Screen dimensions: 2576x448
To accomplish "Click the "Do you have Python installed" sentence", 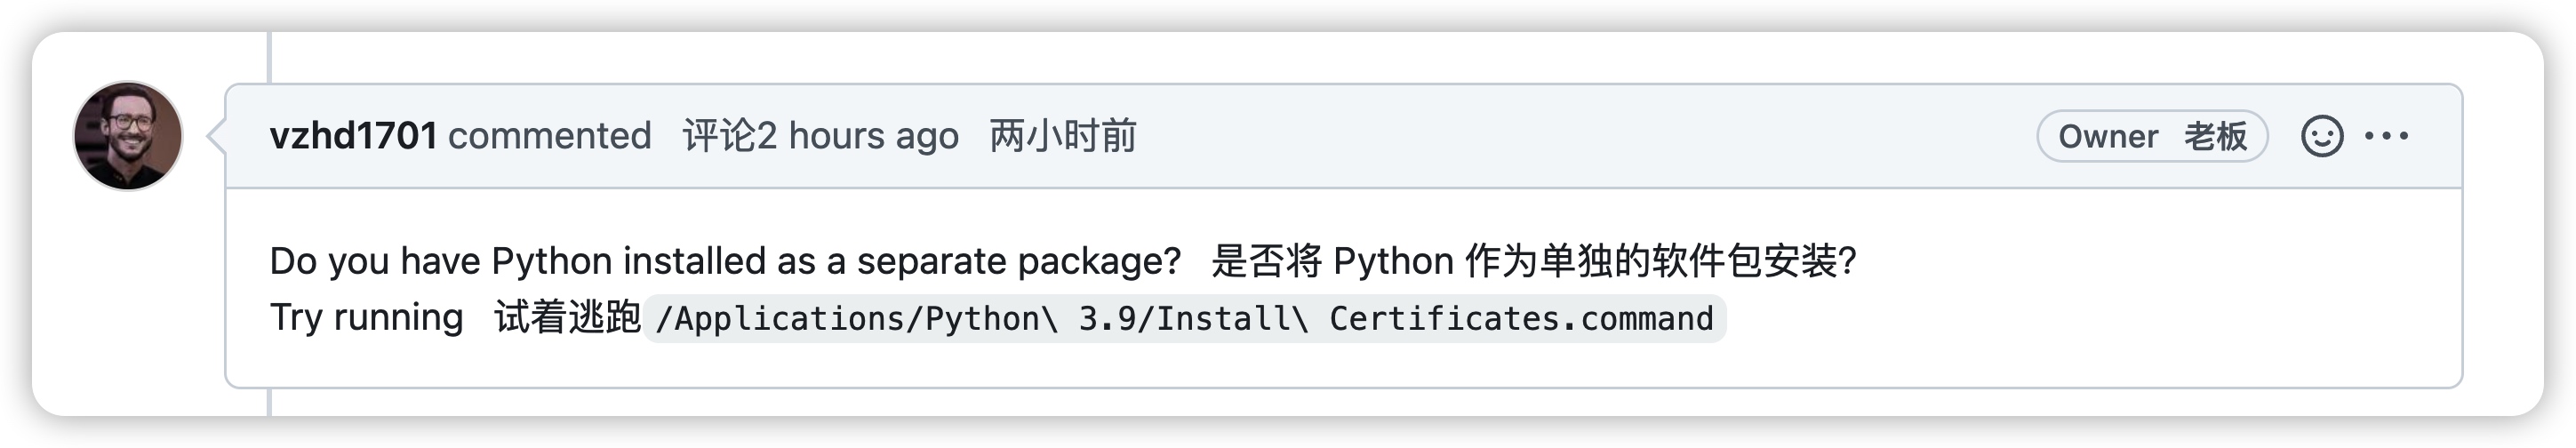I will tap(726, 261).
